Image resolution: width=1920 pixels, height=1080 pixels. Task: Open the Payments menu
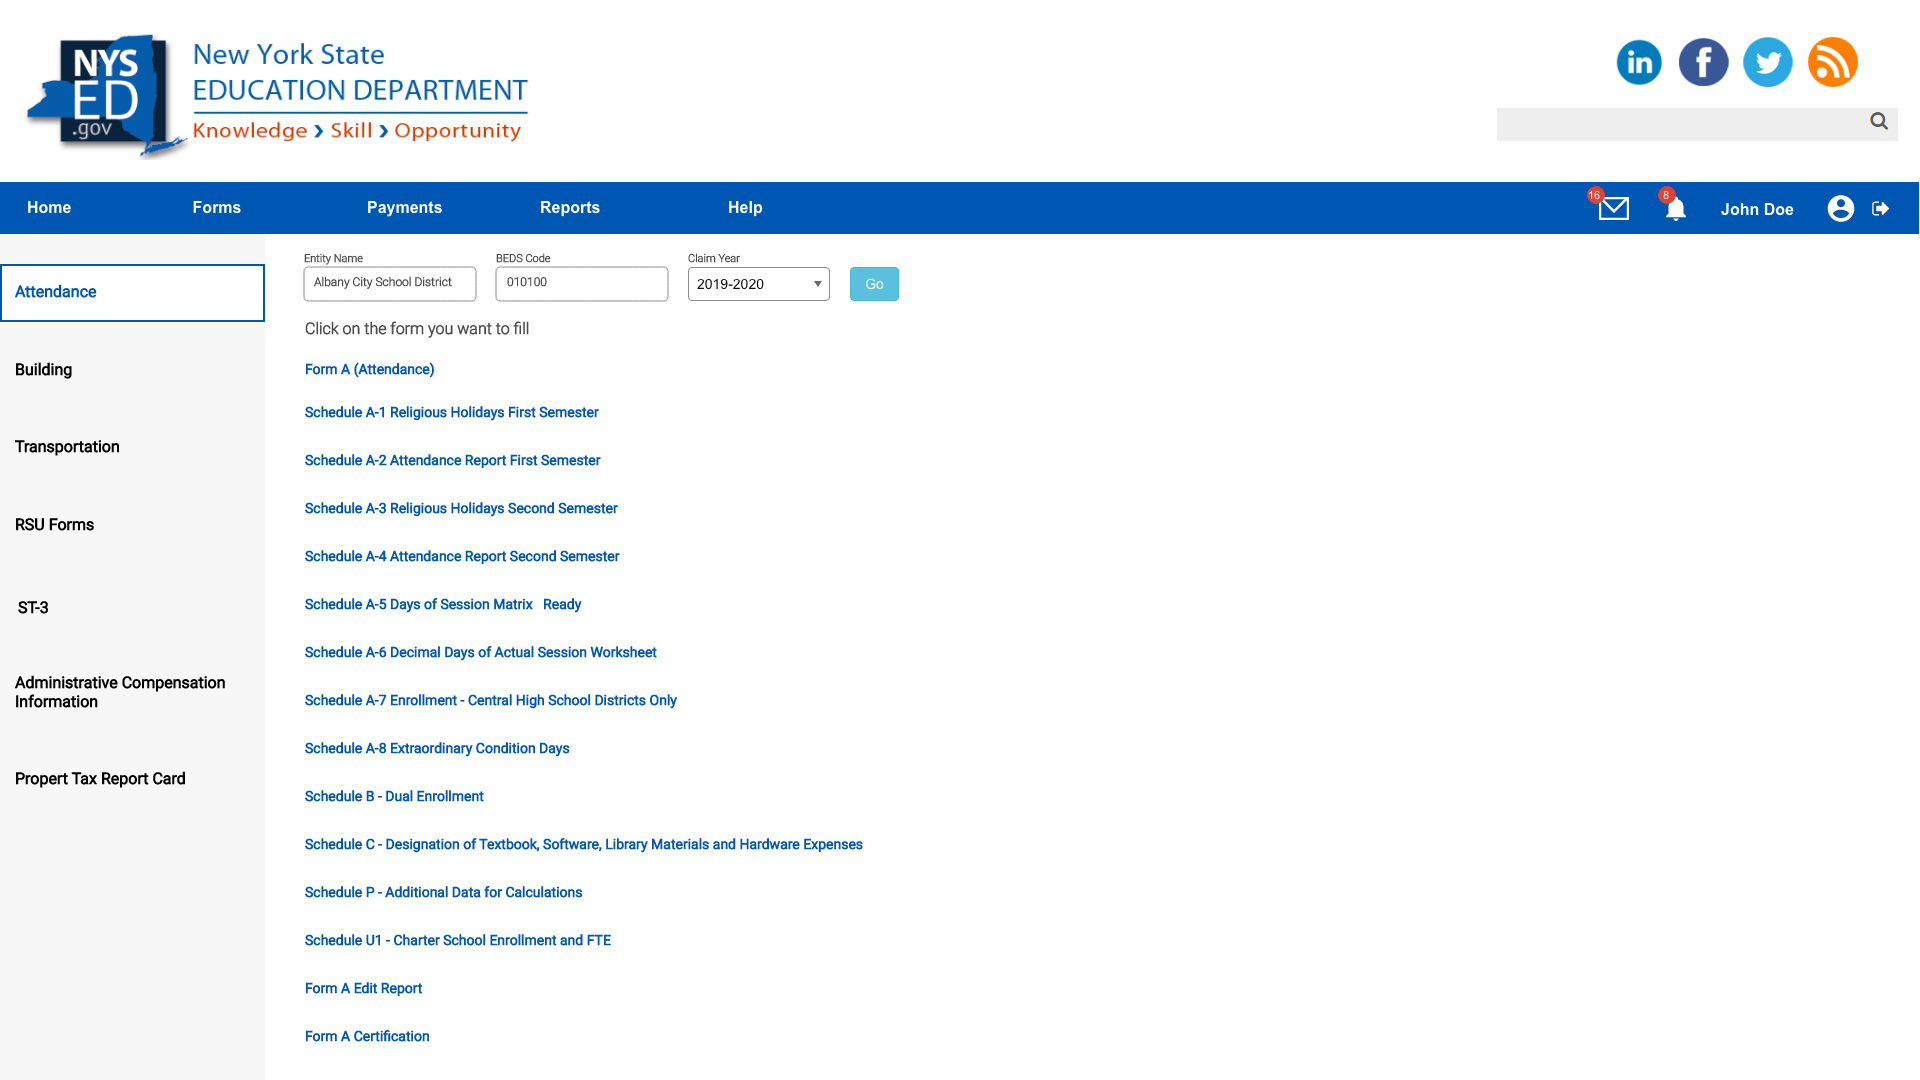tap(404, 208)
